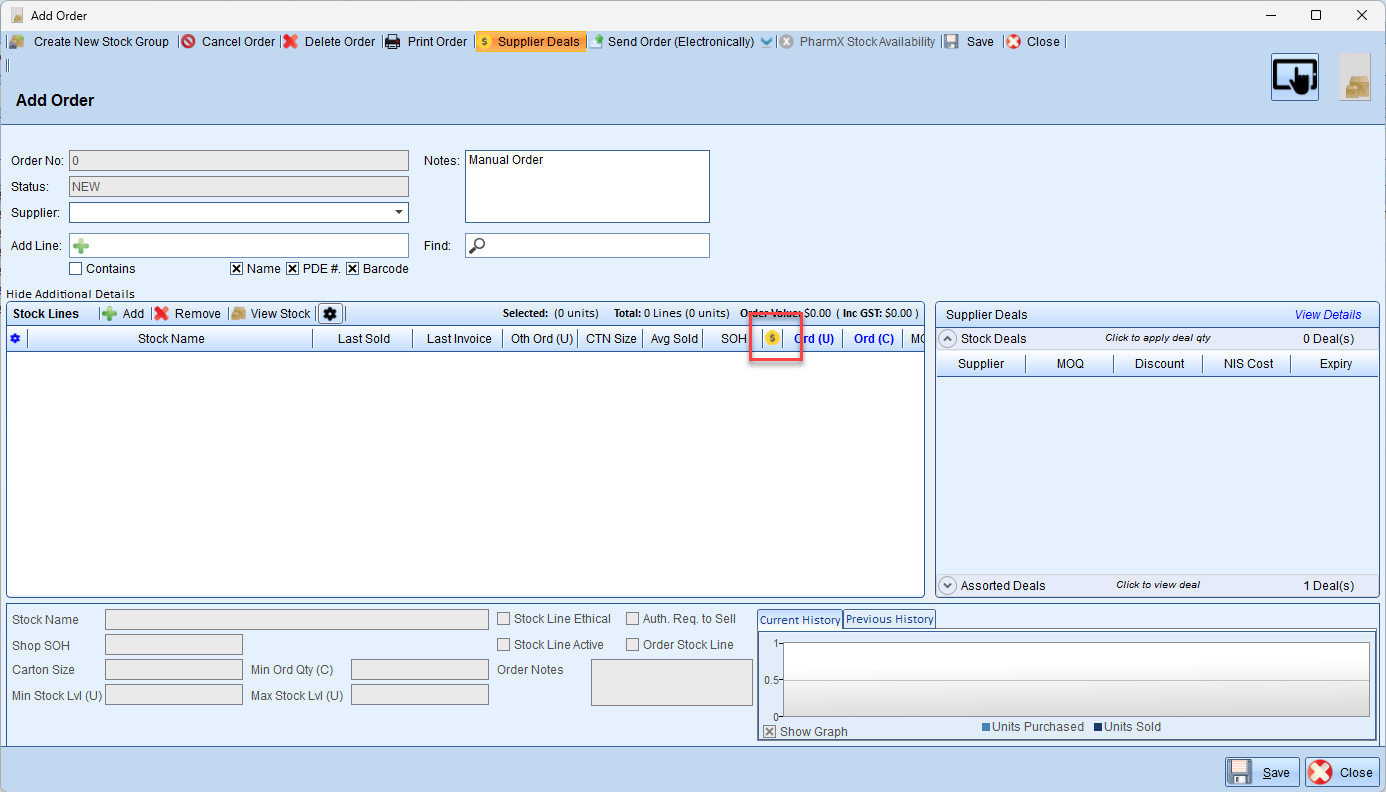Viewport: 1386px width, 792px height.
Task: Expand the Assorted Deals section
Action: 948,586
